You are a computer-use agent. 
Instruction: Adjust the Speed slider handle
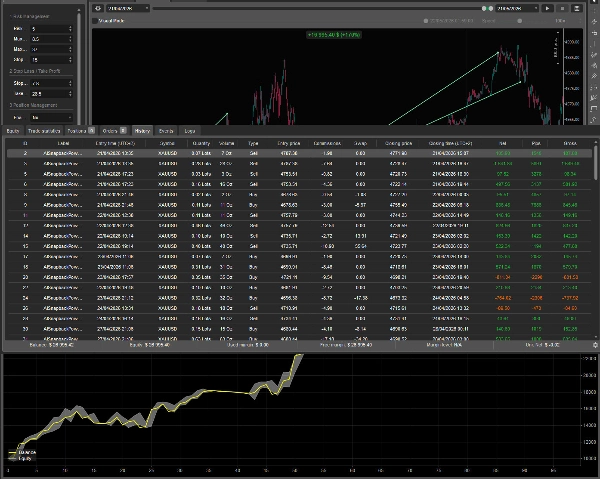click(520, 21)
